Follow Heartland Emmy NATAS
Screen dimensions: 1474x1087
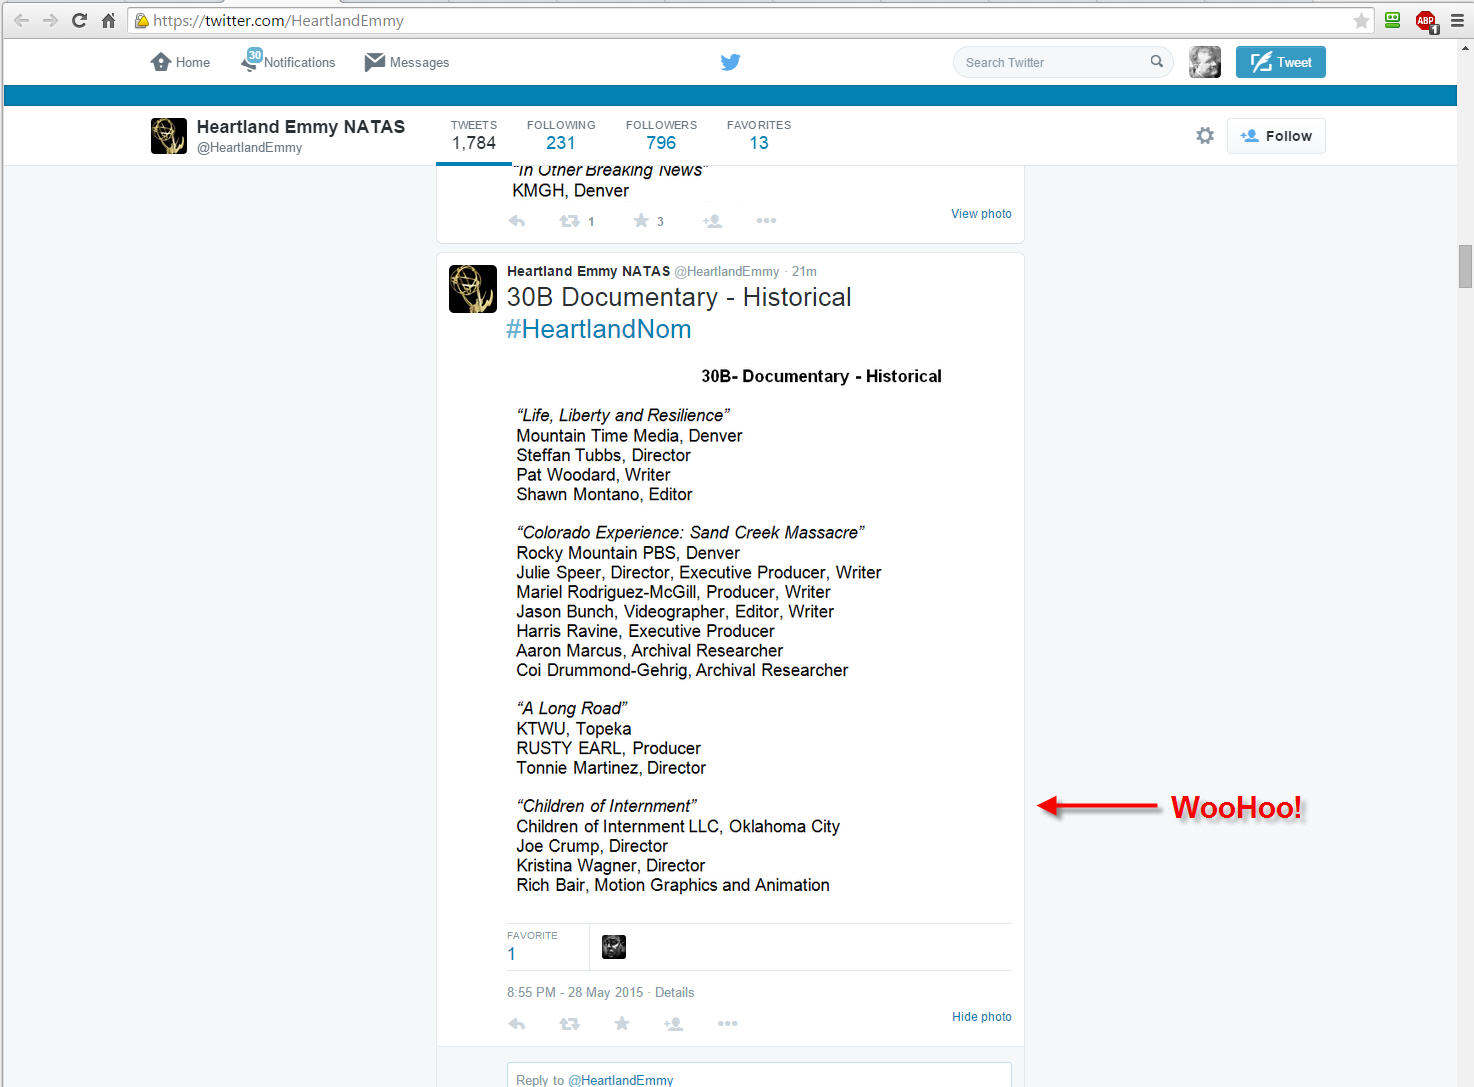point(1276,136)
